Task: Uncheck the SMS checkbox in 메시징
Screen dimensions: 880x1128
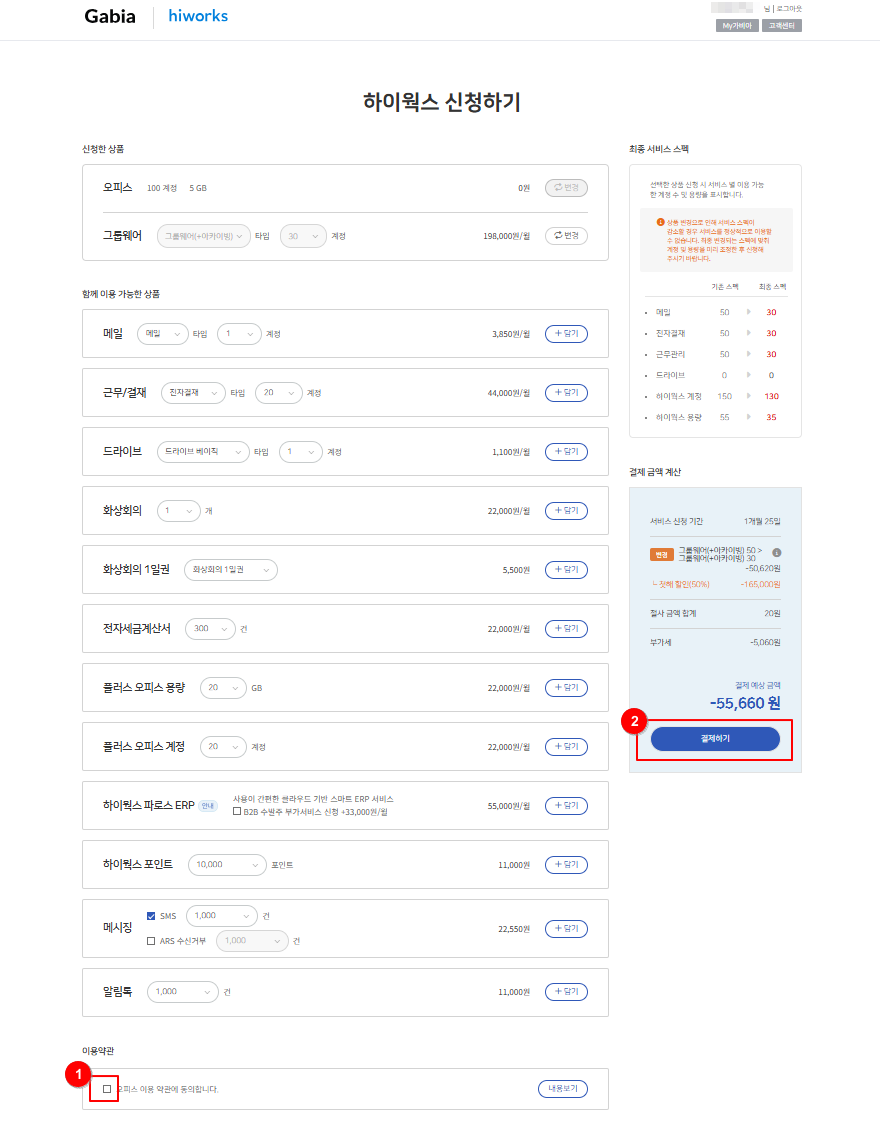Action: [x=151, y=916]
